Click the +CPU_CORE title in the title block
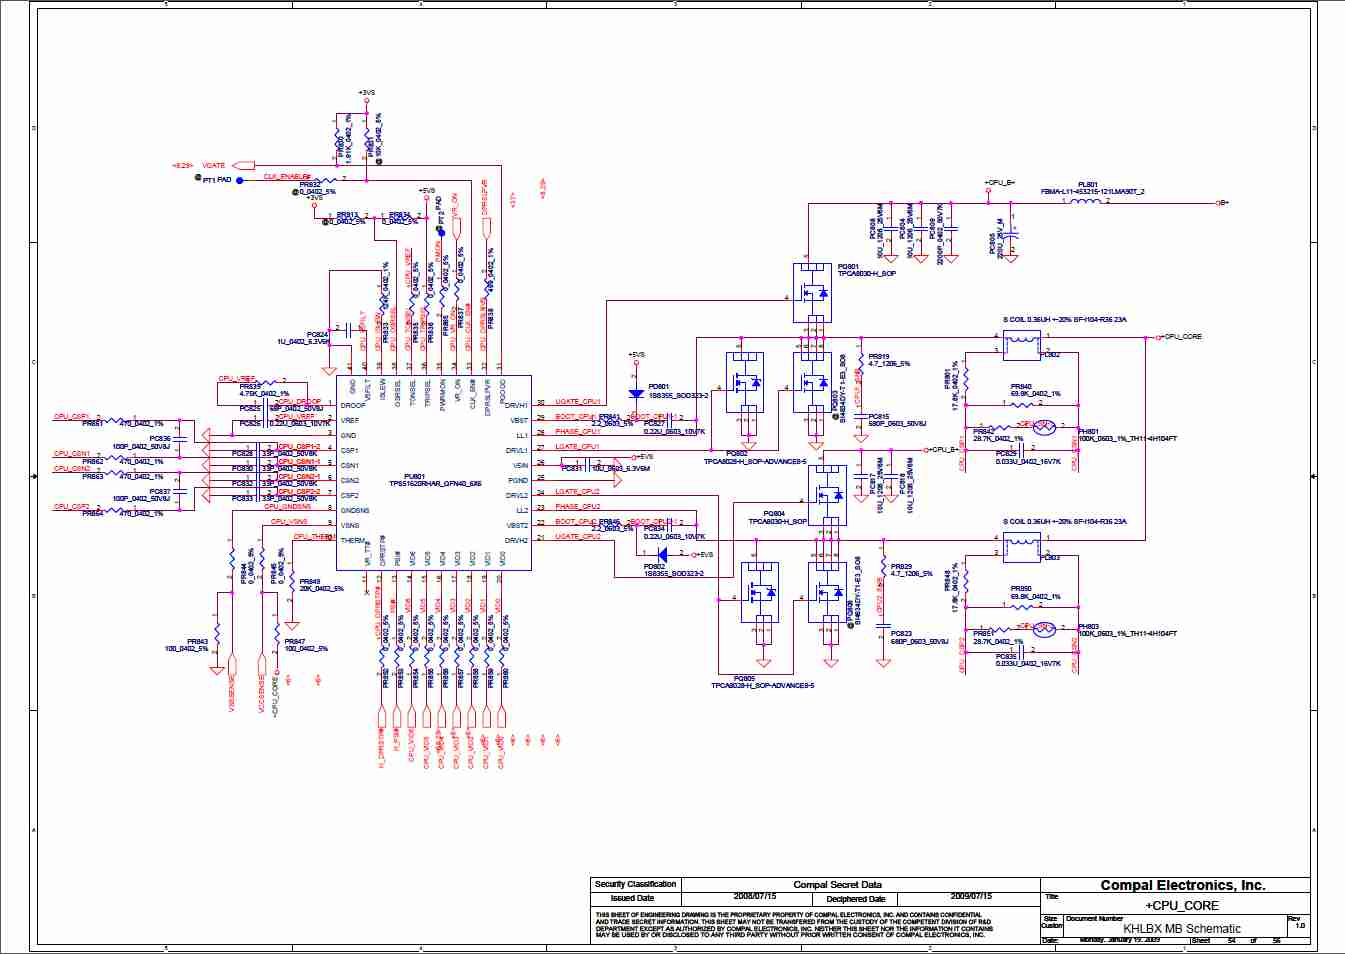This screenshot has height=954, width=1345. (1181, 906)
